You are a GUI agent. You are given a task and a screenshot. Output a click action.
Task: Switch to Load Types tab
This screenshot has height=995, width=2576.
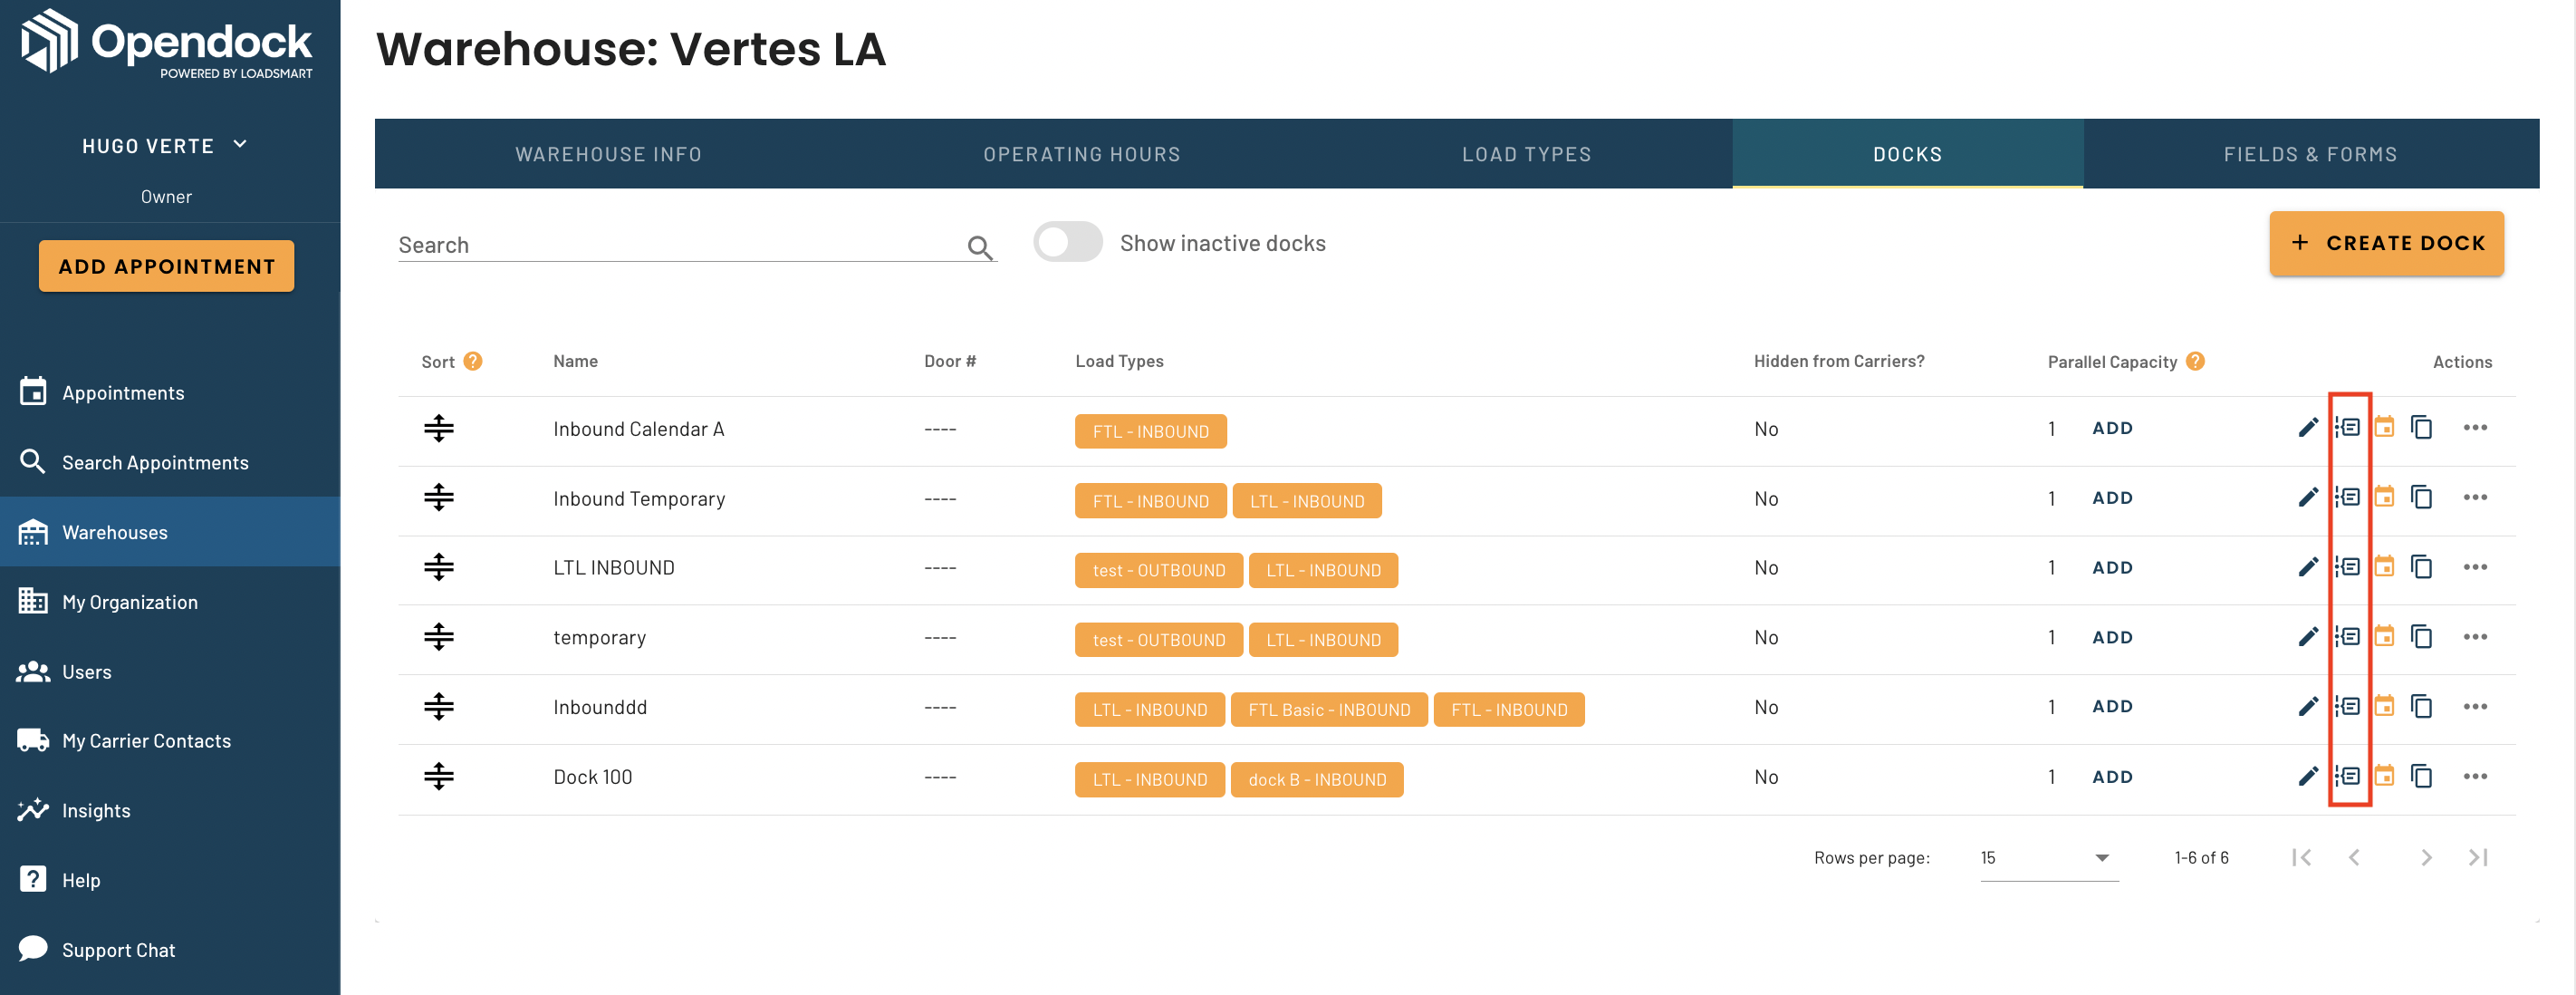1526,154
